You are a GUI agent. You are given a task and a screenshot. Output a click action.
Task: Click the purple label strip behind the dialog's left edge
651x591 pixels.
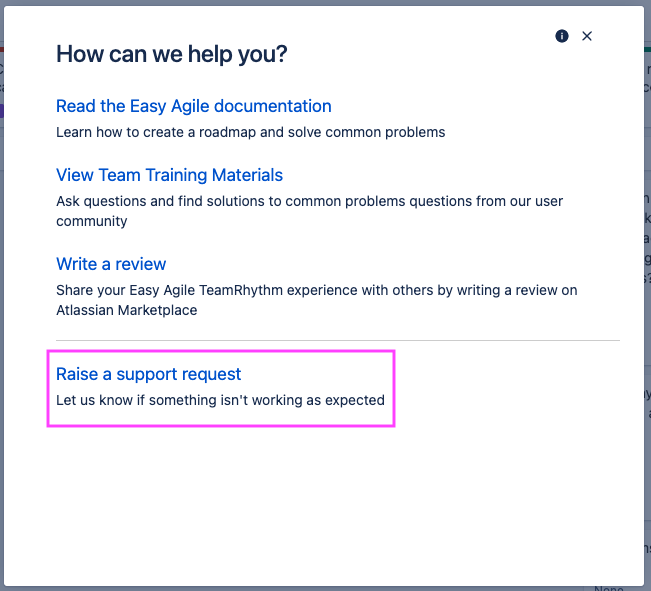[x=3, y=111]
